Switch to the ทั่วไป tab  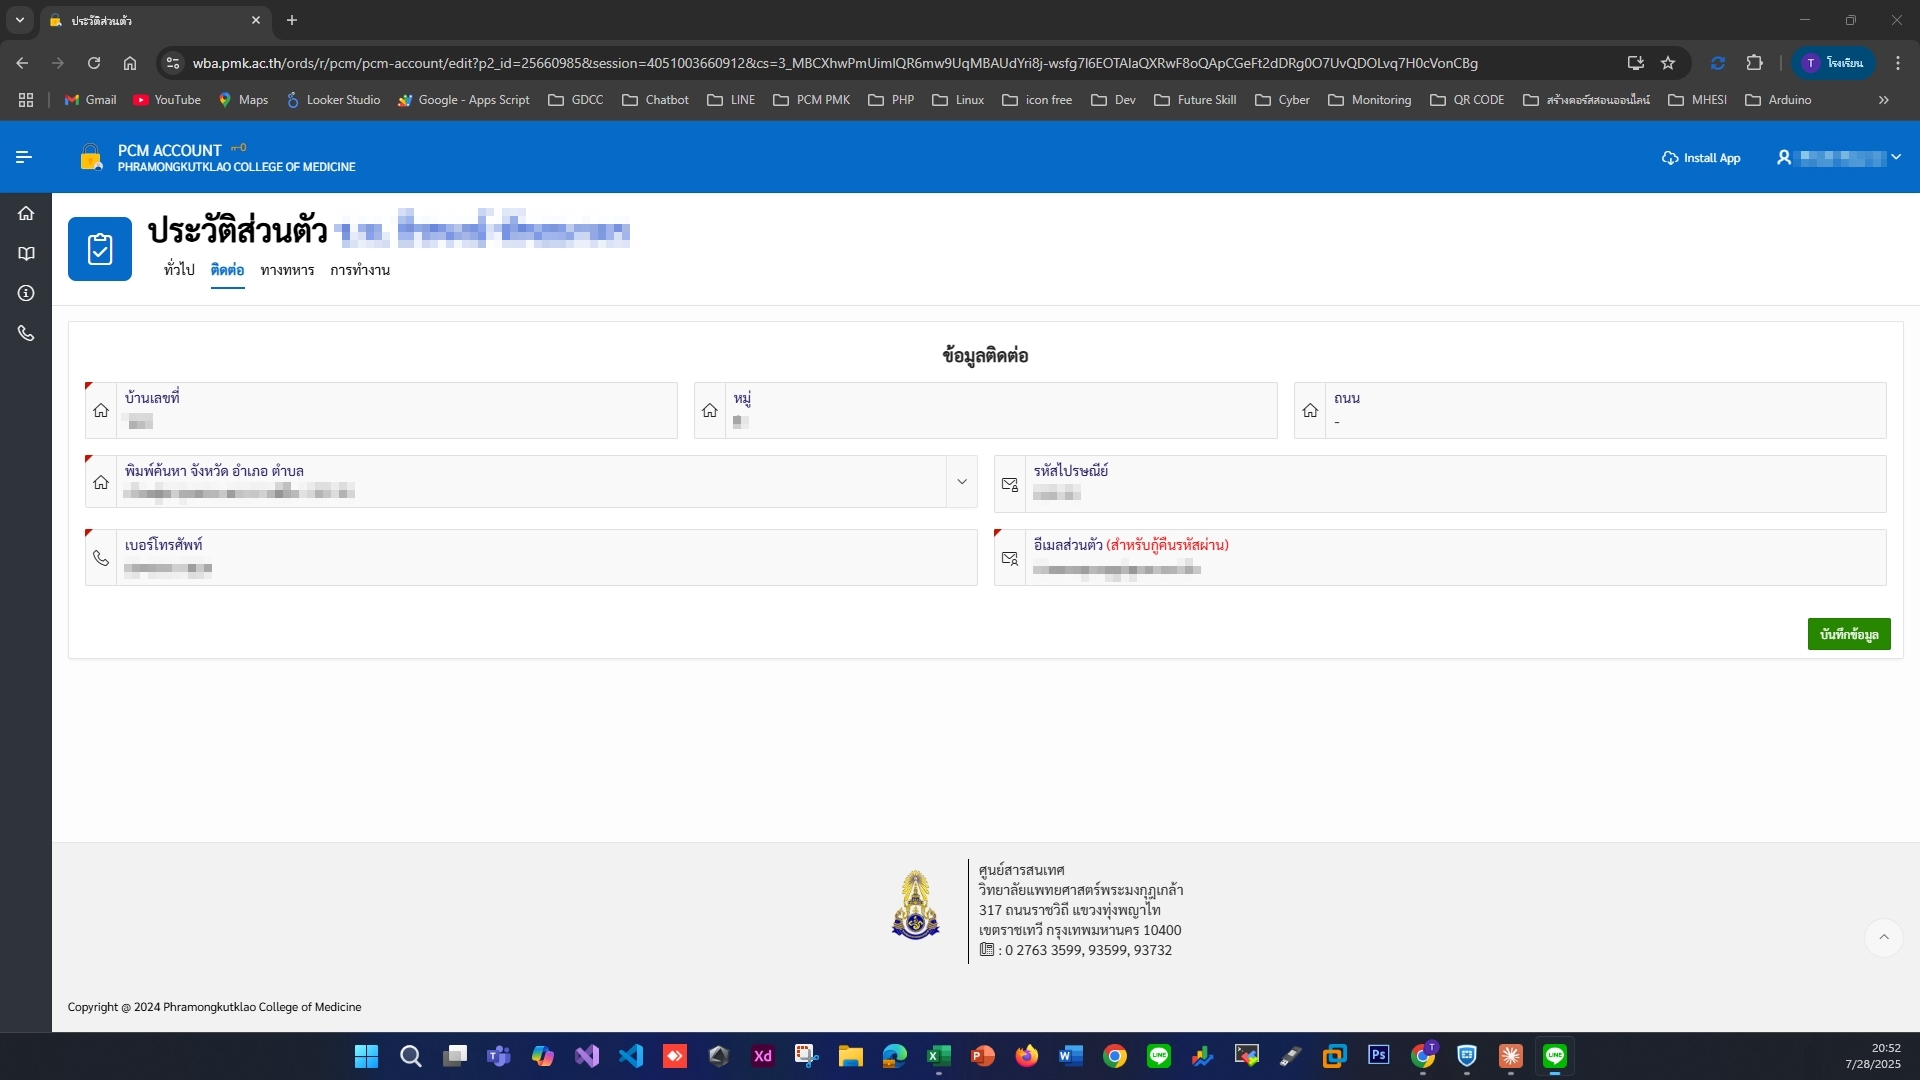(x=179, y=270)
